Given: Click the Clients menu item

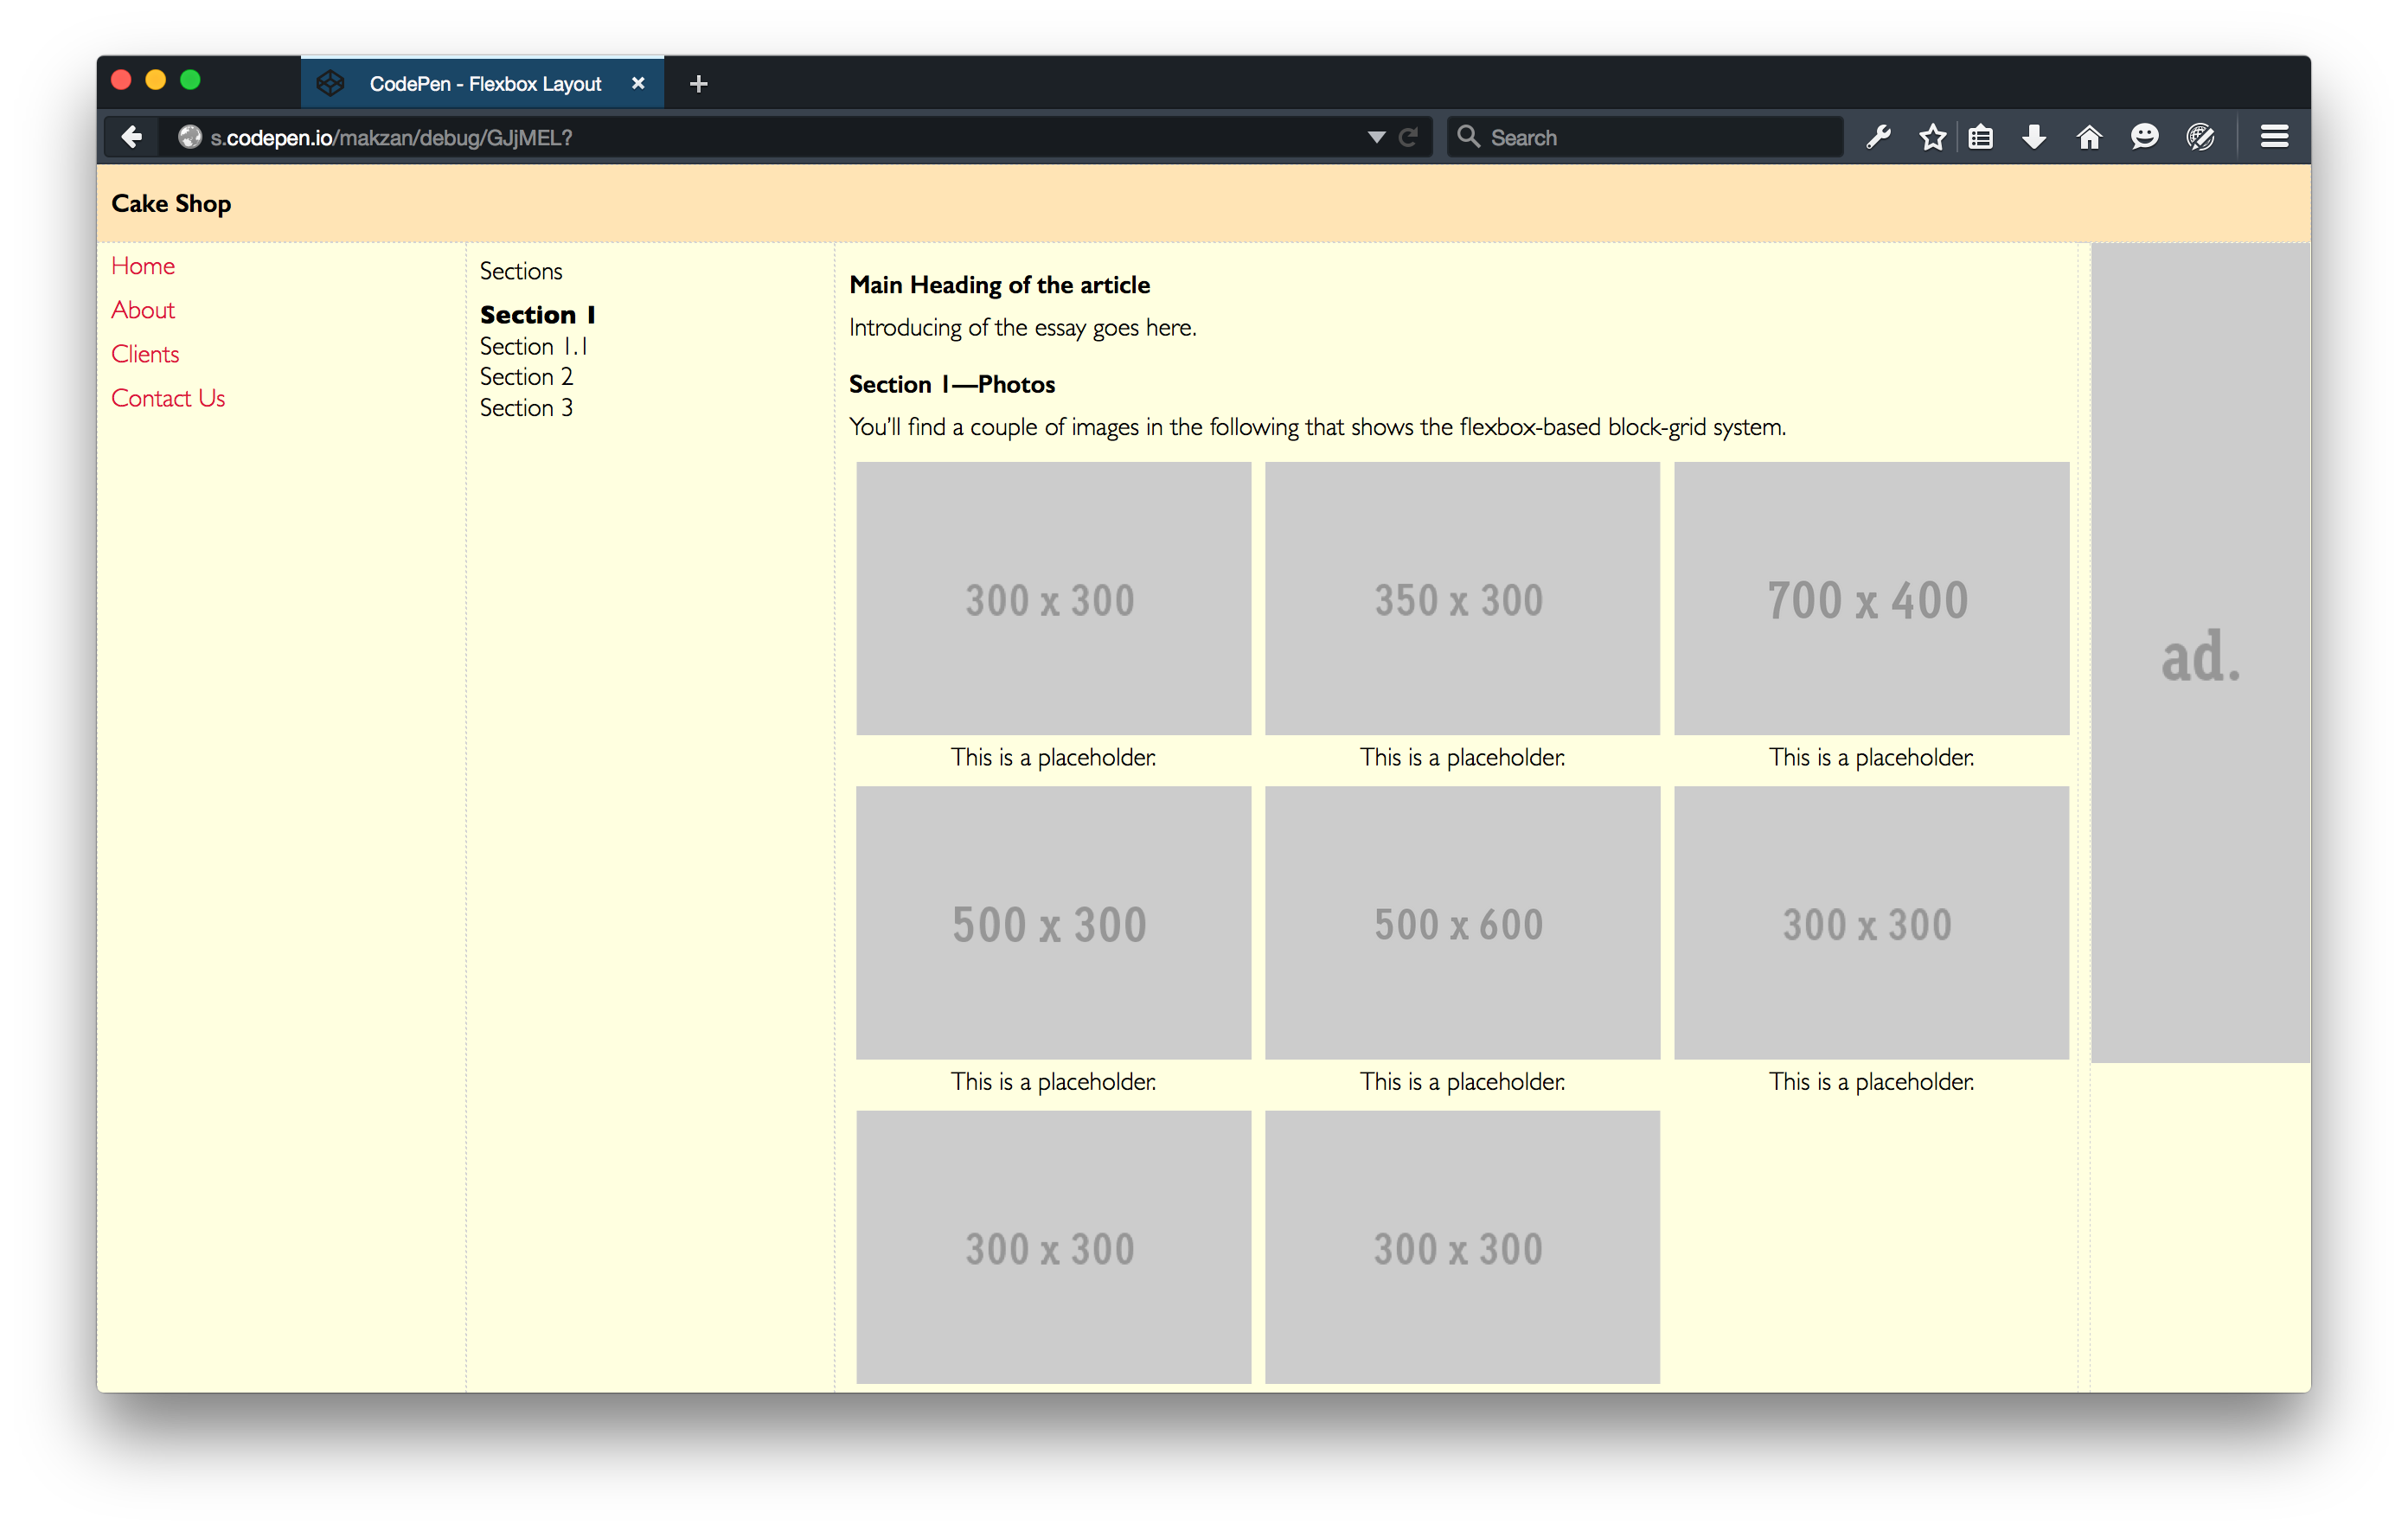Looking at the screenshot, I should 144,355.
